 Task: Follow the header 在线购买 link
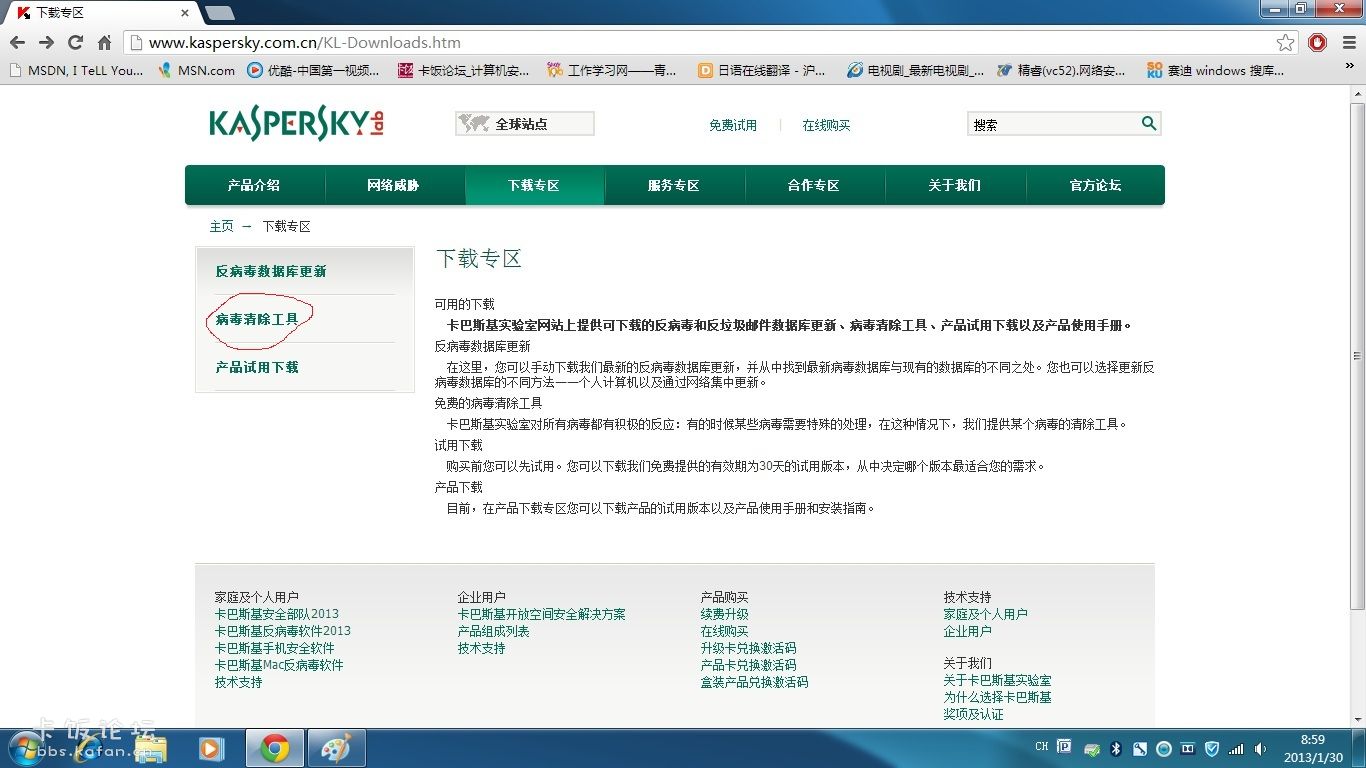[x=826, y=125]
